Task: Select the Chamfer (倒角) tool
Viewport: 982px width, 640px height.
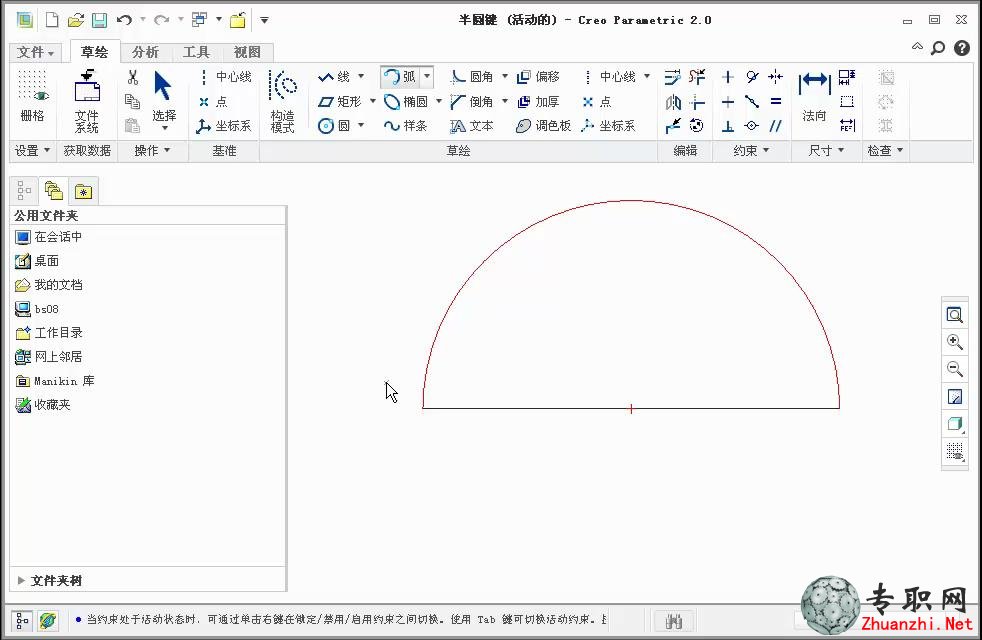Action: 472,101
